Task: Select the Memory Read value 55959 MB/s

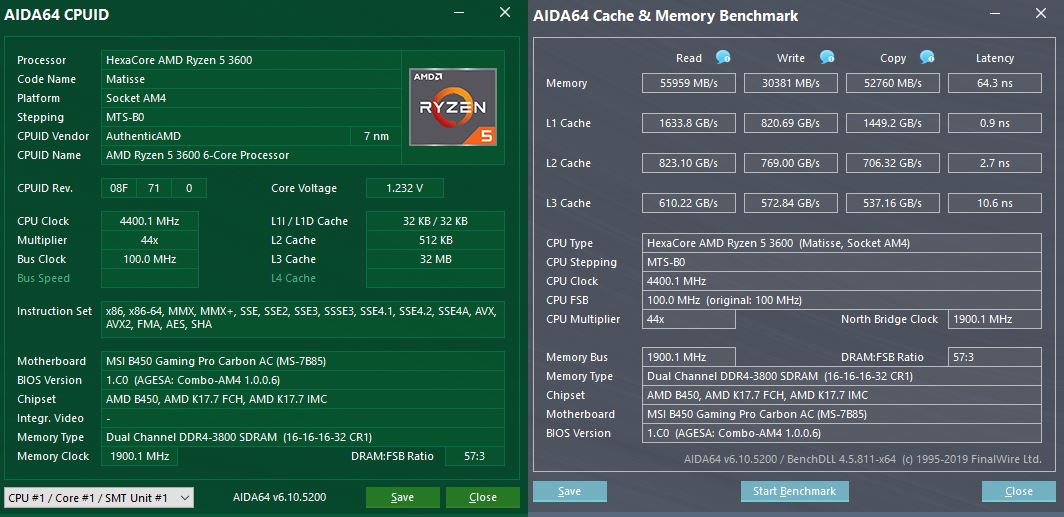Action: 690,84
